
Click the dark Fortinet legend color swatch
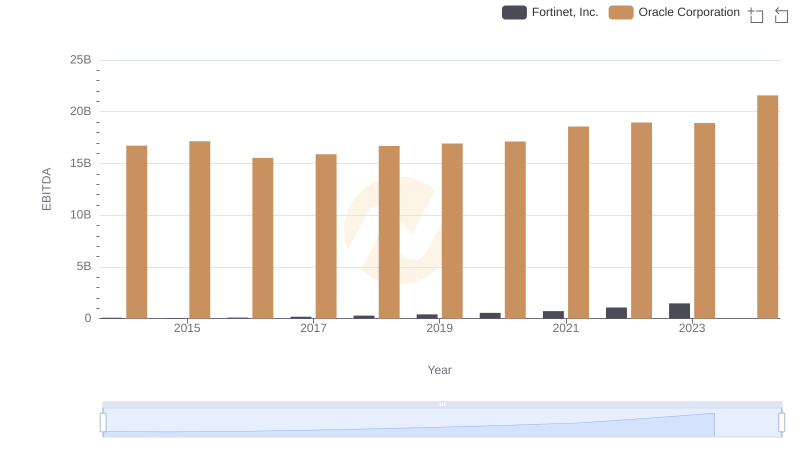point(514,12)
